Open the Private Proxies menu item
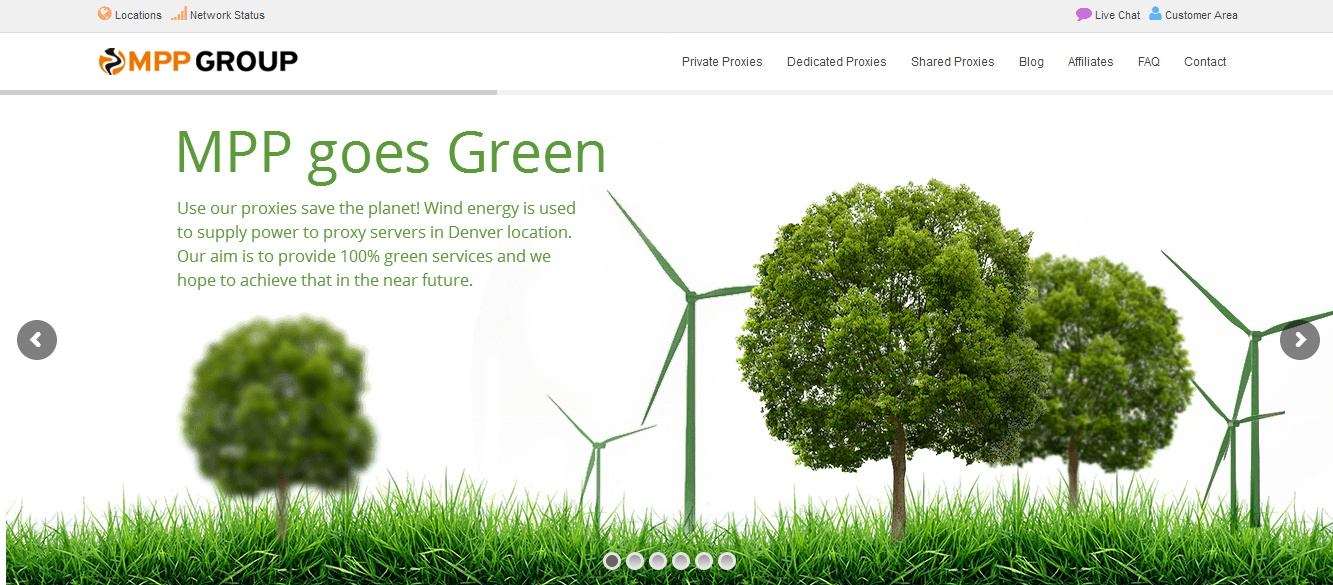The width and height of the screenshot is (1333, 585). tap(722, 62)
